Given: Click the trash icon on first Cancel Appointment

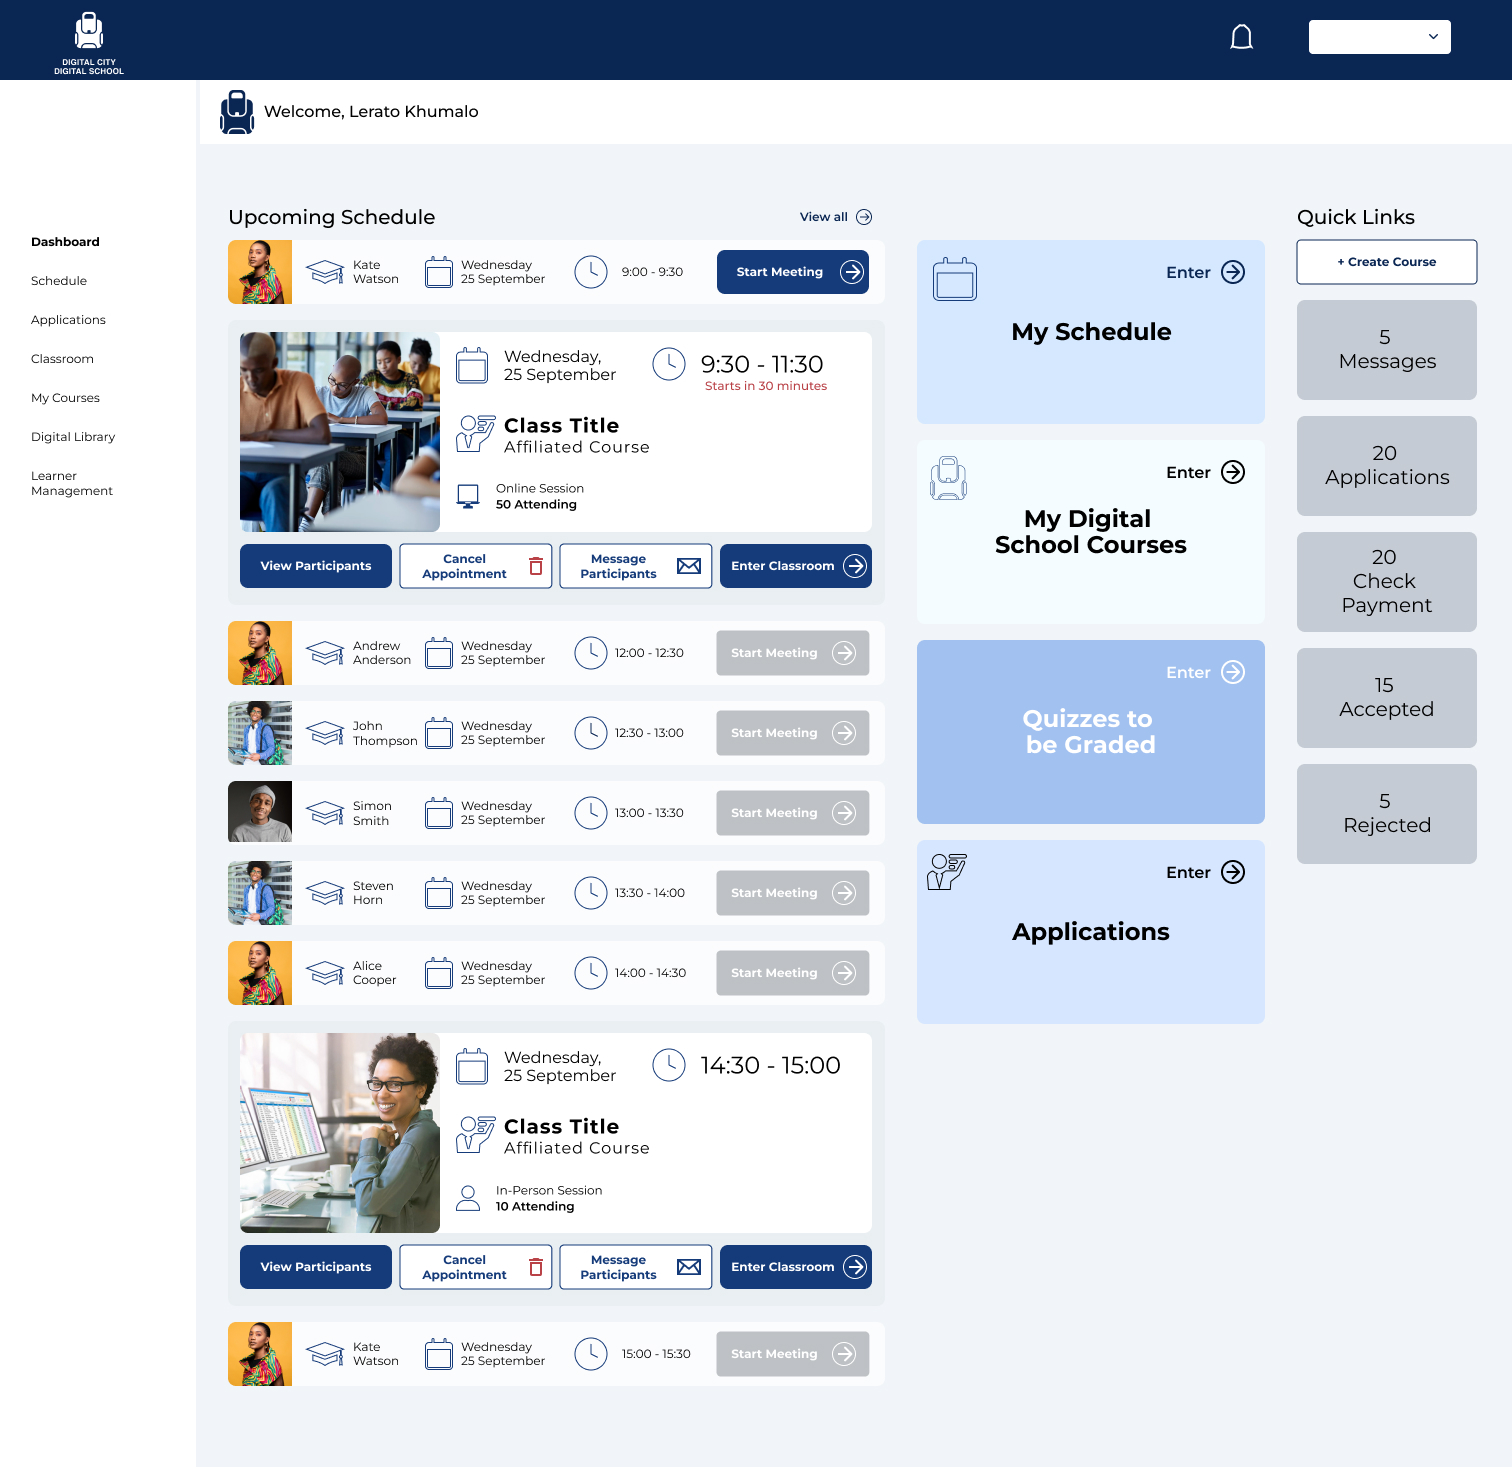Looking at the screenshot, I should point(536,566).
